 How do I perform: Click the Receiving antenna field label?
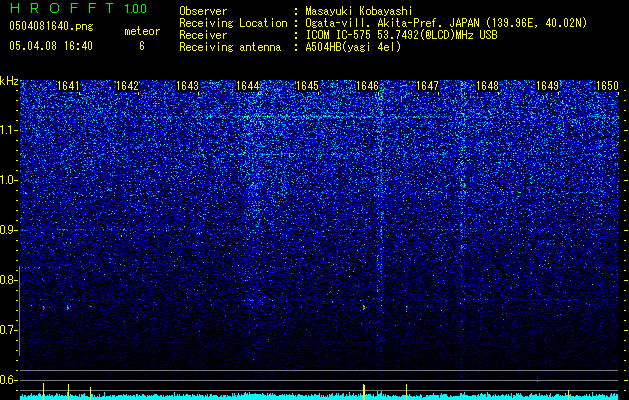pos(230,47)
